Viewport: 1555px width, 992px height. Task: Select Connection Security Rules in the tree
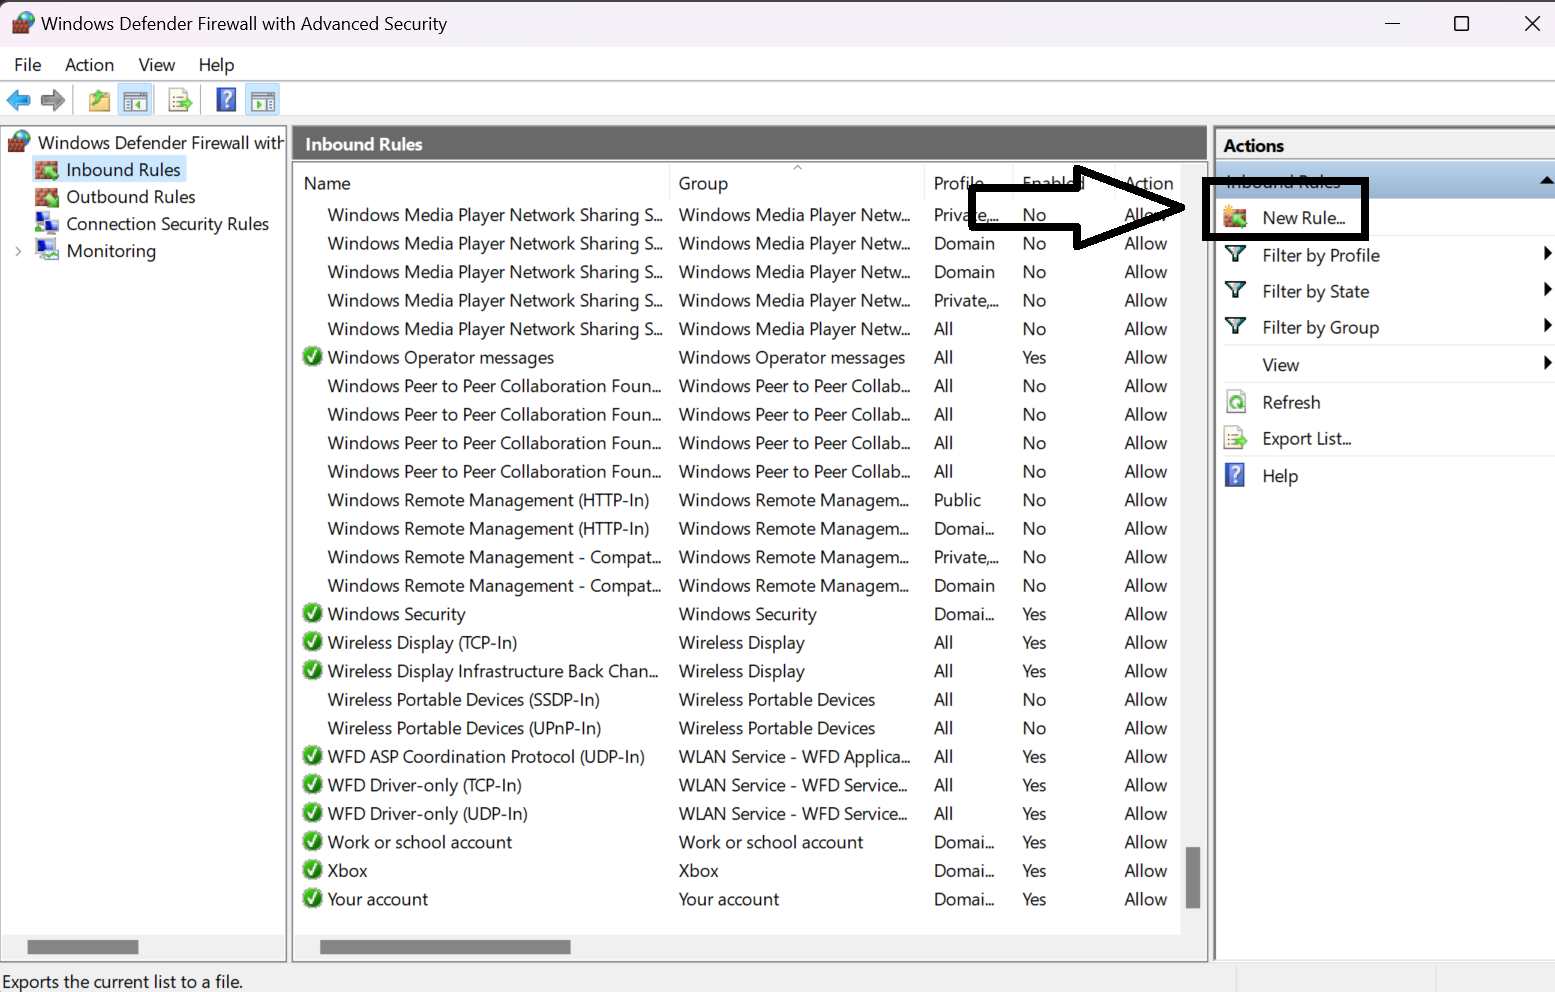coord(167,224)
